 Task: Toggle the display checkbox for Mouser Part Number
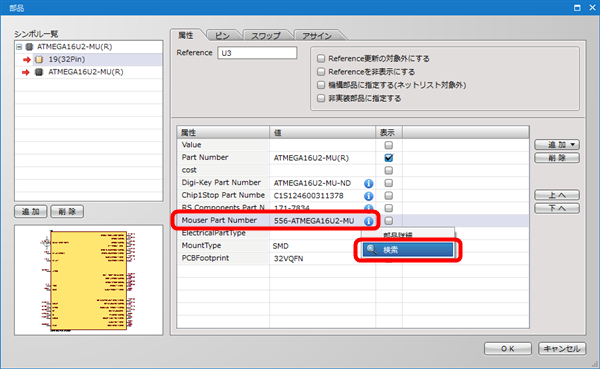click(x=388, y=221)
